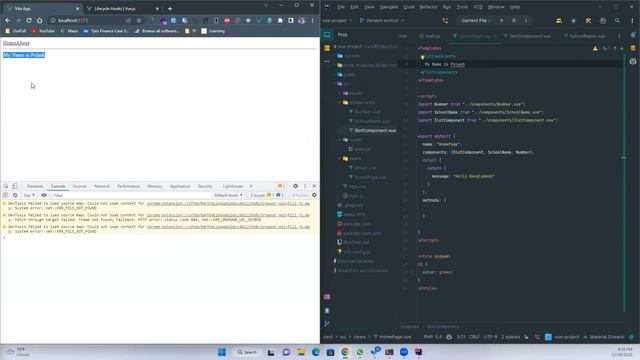Open the database tool icon on right sidebar

(633, 48)
